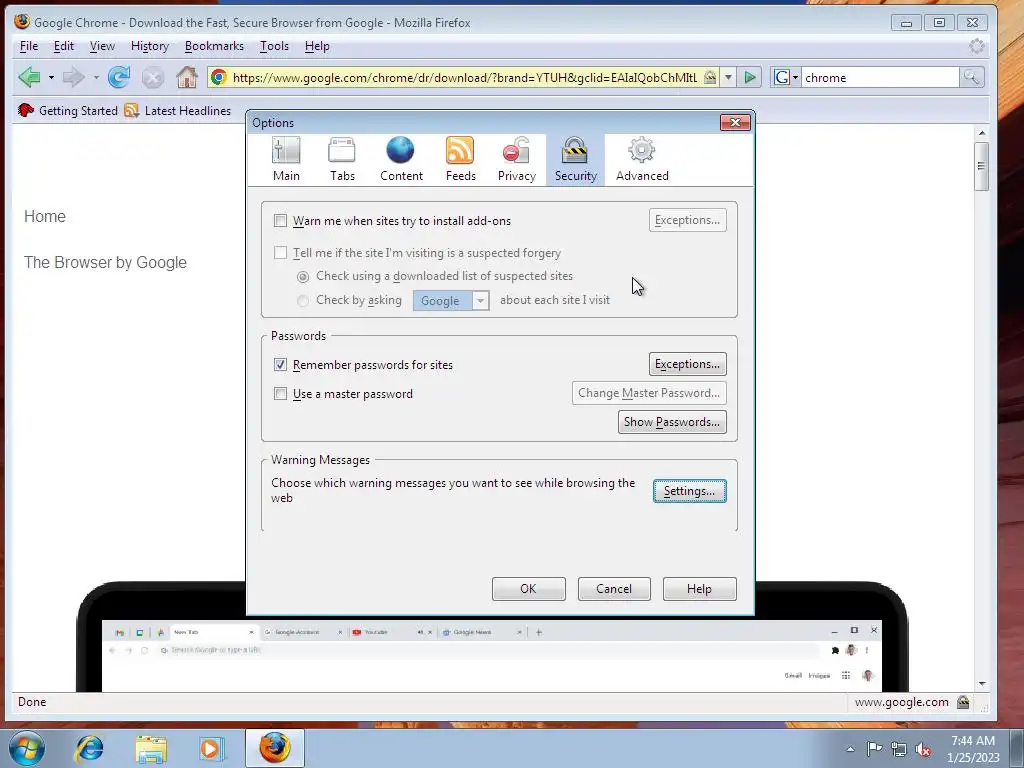Click Show Passwords button

[x=672, y=422]
